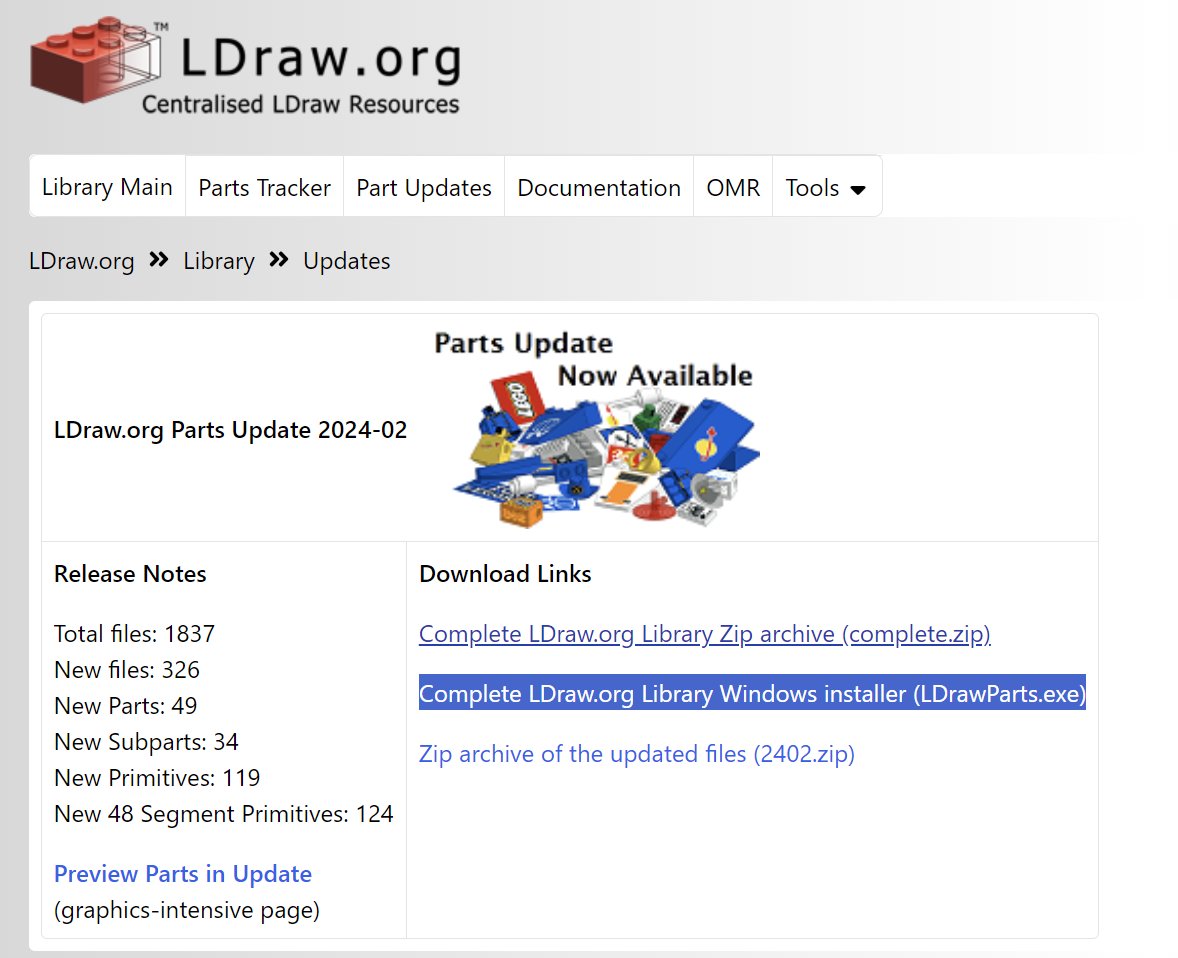Open Part Updates menu item
Viewport: 1178px width, 958px height.
point(424,187)
